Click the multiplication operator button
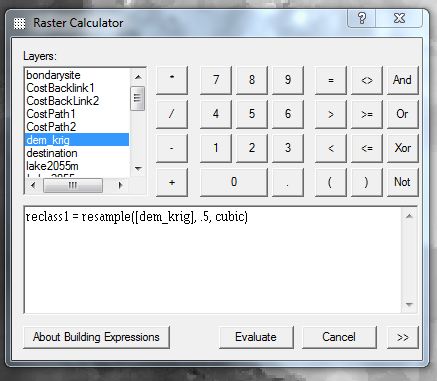437x381 pixels. point(172,80)
